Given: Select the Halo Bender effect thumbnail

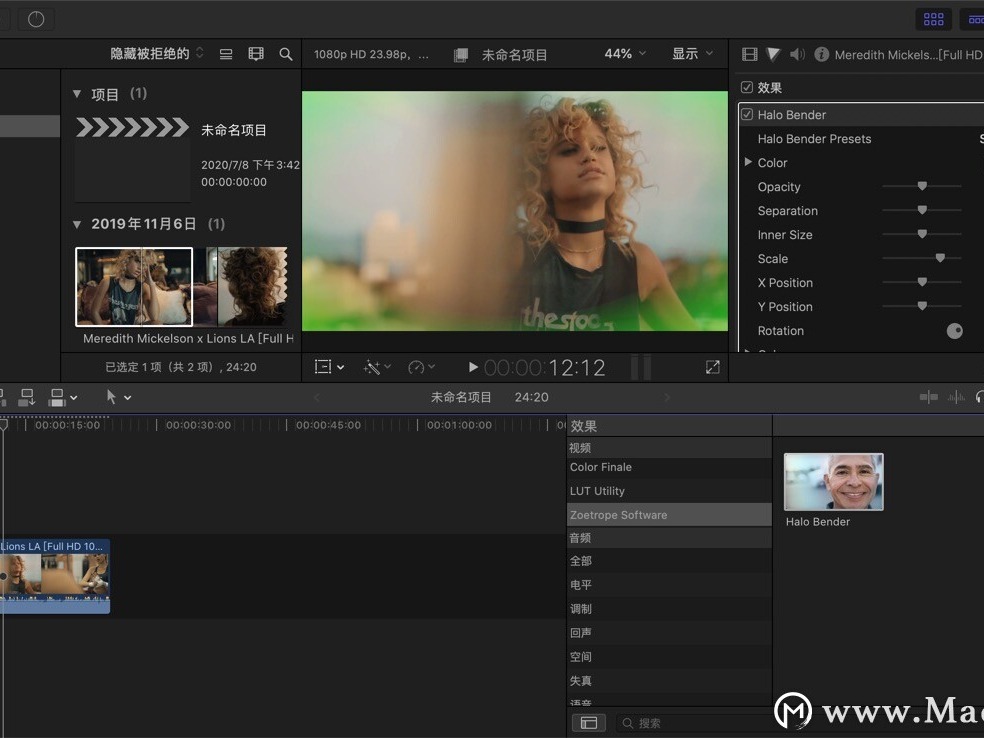Looking at the screenshot, I should click(x=833, y=481).
